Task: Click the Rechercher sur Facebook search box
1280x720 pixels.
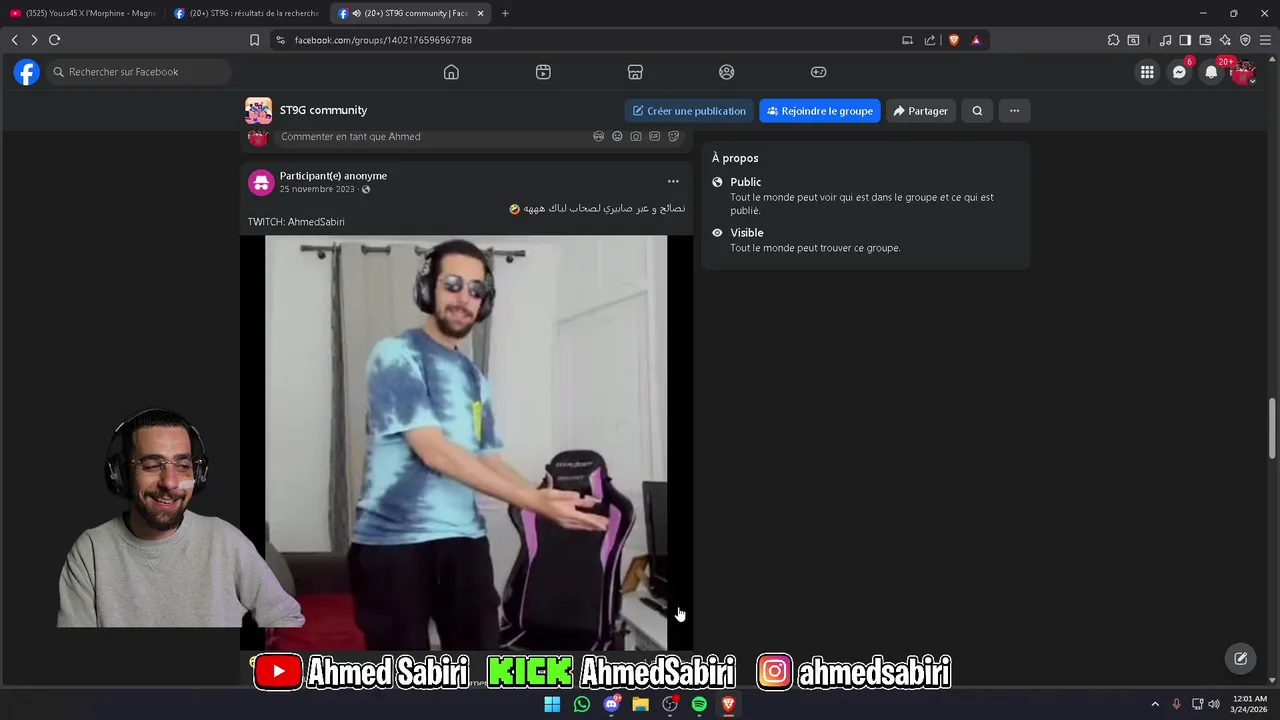Action: point(139,72)
